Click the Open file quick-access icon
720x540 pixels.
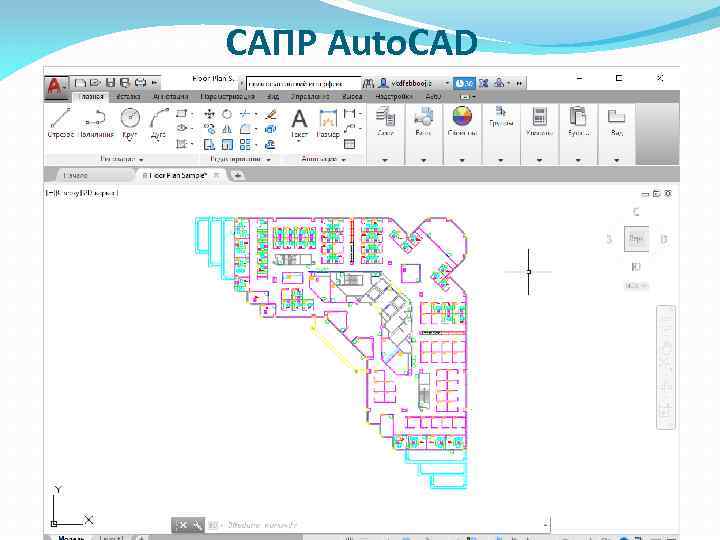95,83
